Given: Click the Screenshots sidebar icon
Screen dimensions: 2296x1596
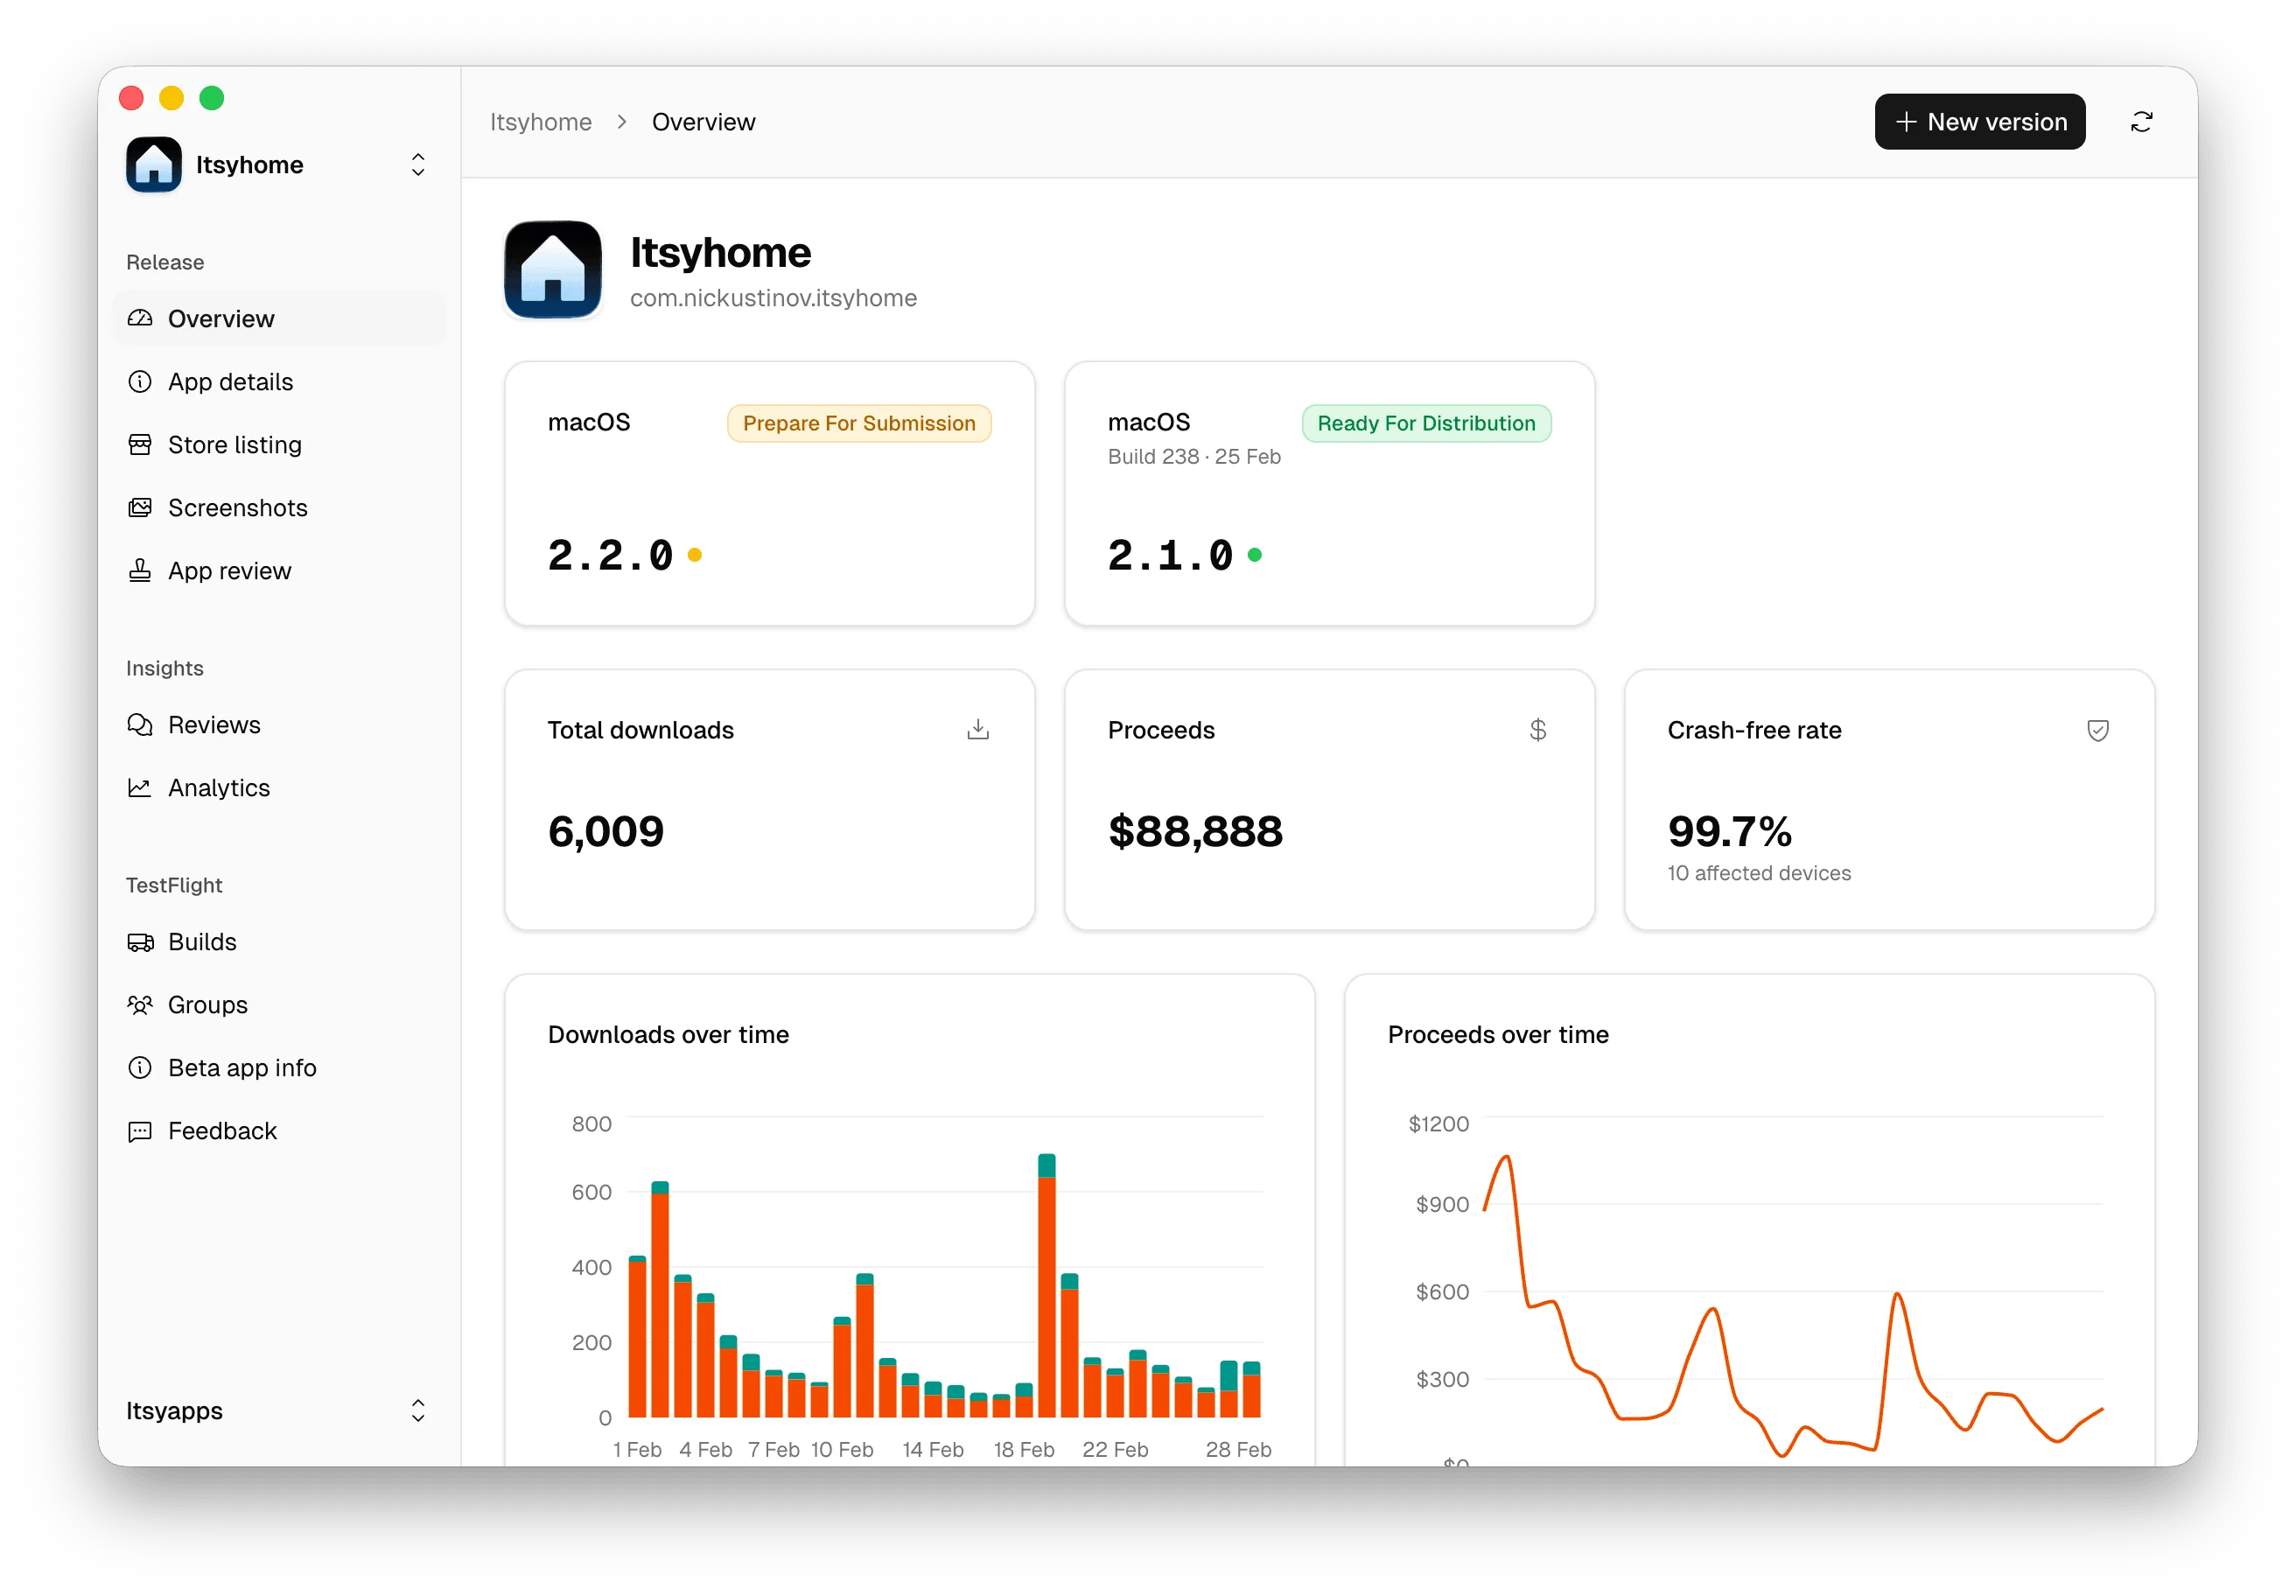Looking at the screenshot, I should (141, 507).
